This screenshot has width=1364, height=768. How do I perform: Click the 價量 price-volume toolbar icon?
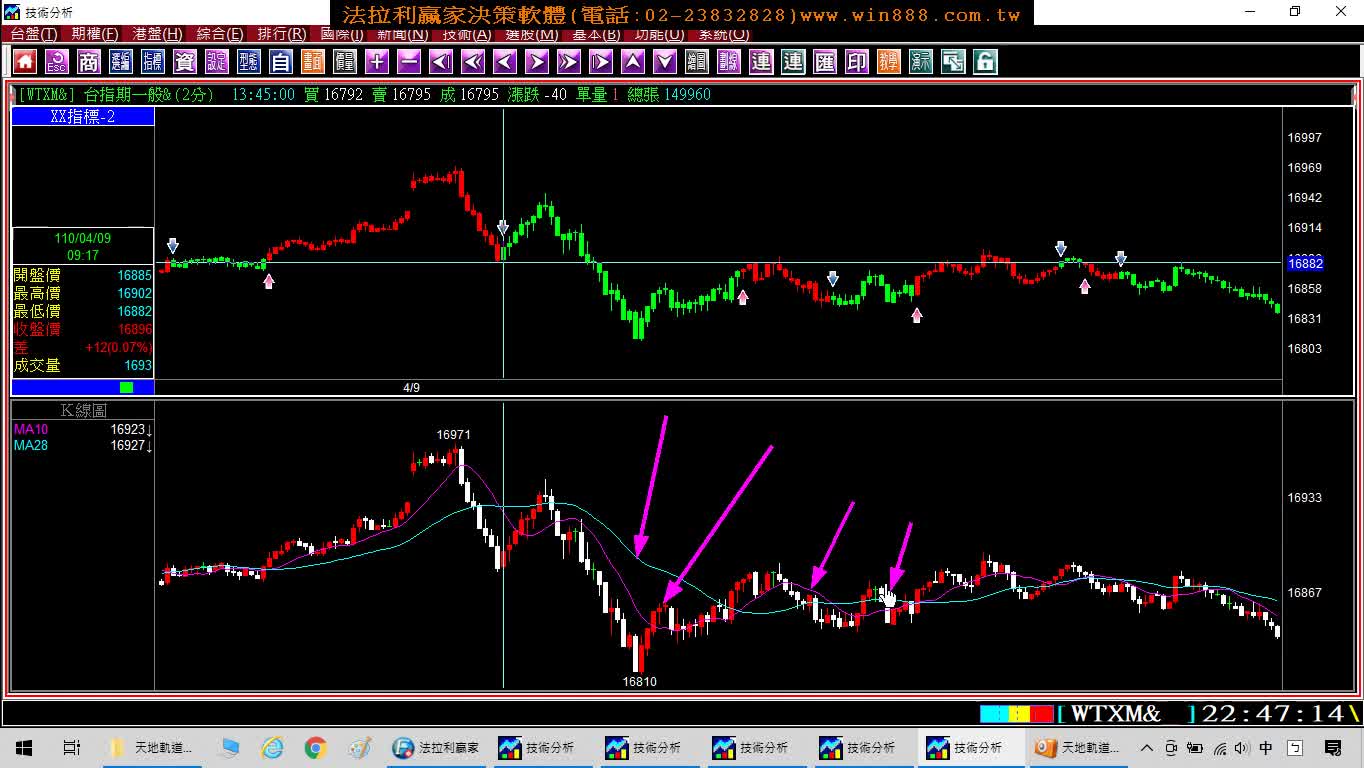(345, 62)
